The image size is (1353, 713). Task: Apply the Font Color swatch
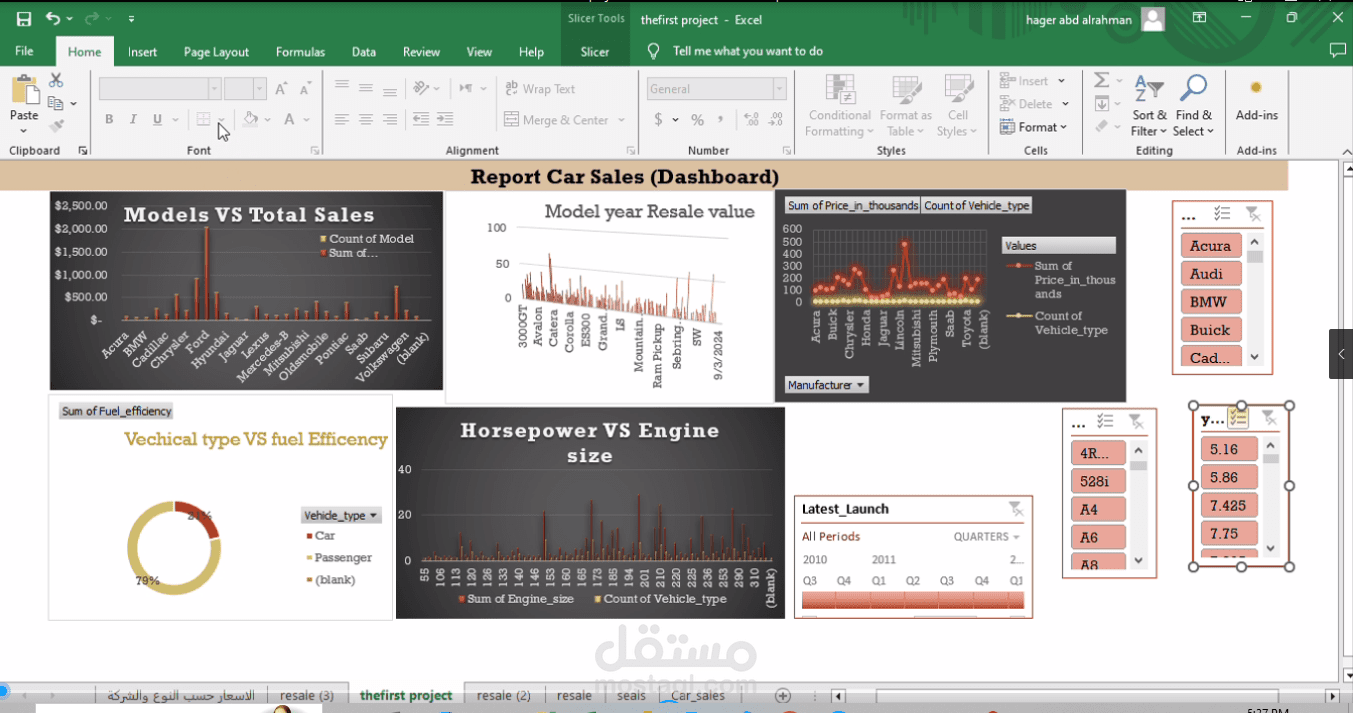[289, 120]
